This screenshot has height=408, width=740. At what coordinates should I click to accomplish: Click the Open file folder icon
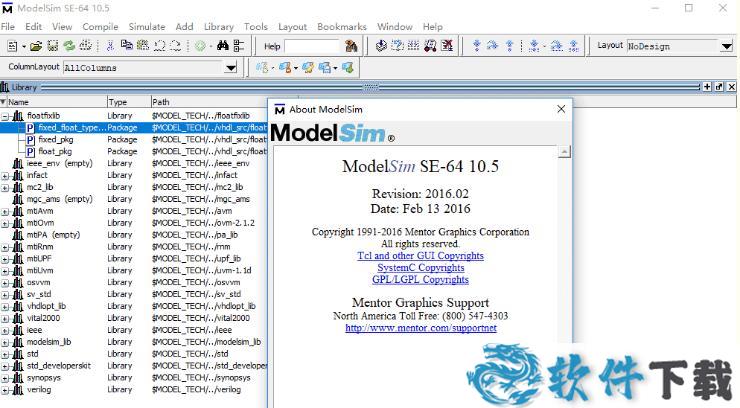pos(37,46)
